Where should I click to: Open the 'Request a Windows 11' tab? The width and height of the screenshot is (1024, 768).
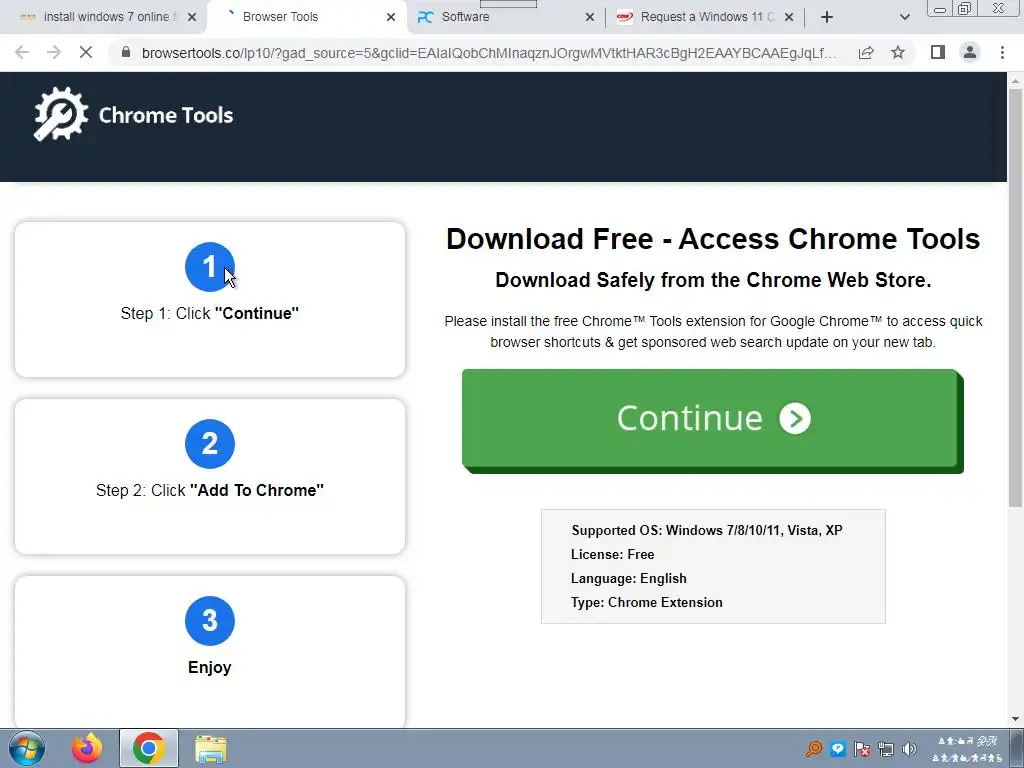(705, 17)
